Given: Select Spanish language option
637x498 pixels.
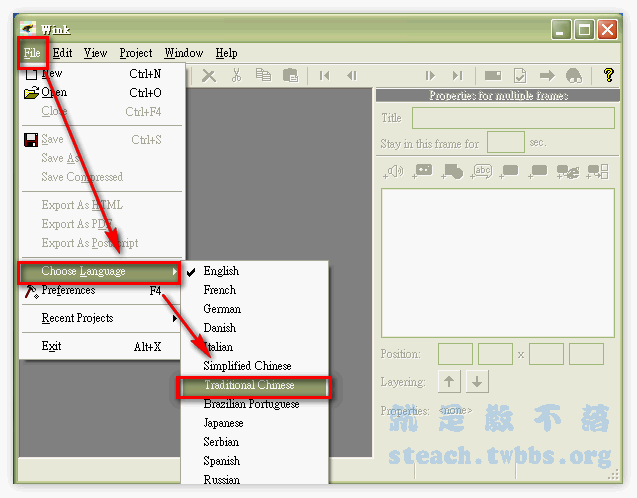Looking at the screenshot, I should click(254, 461).
